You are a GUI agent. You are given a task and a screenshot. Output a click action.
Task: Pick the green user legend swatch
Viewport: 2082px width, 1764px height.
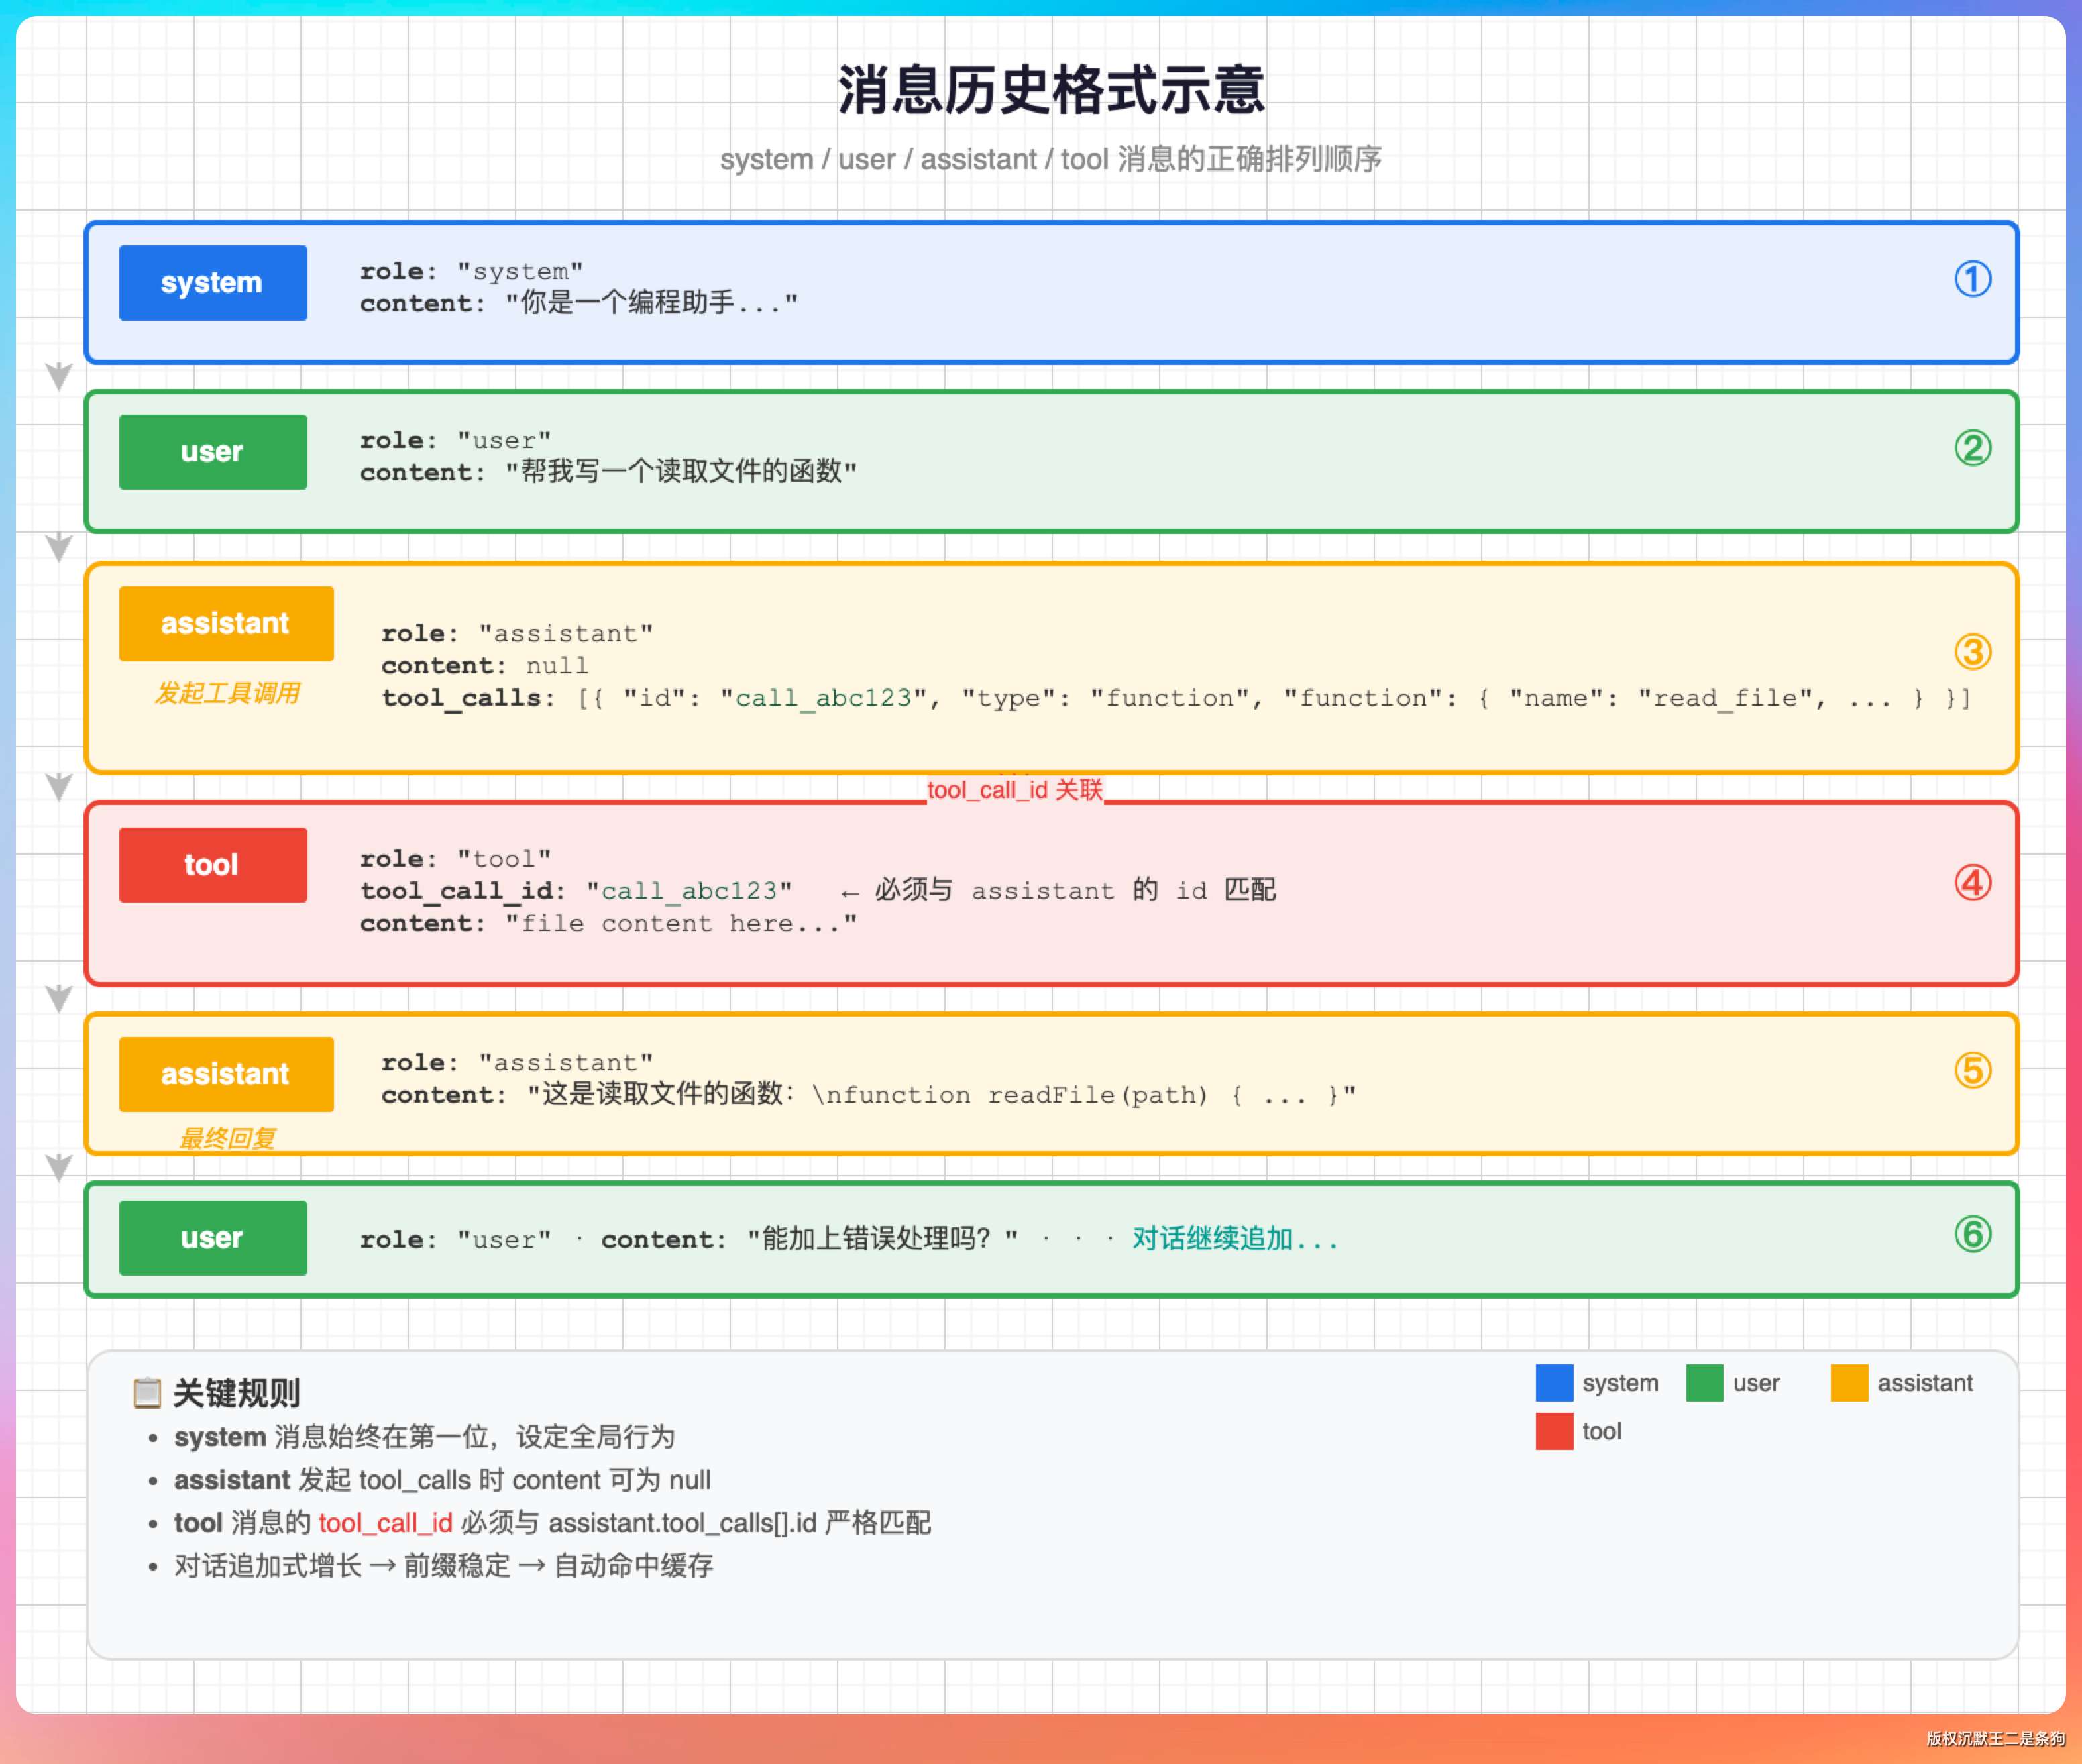point(1704,1383)
